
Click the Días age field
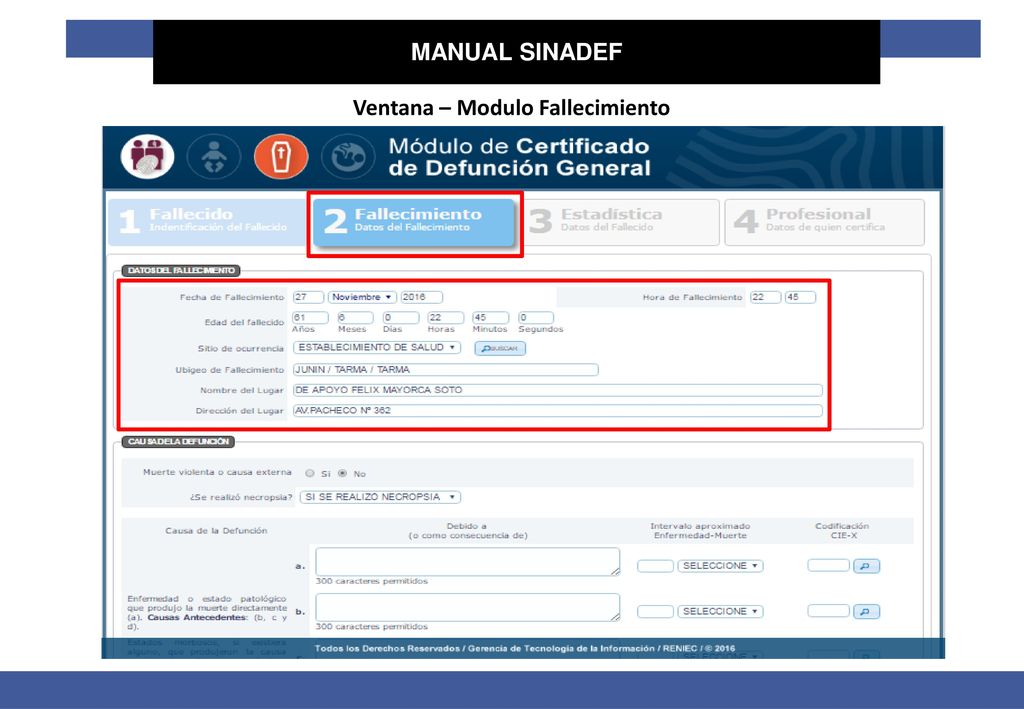[400, 317]
